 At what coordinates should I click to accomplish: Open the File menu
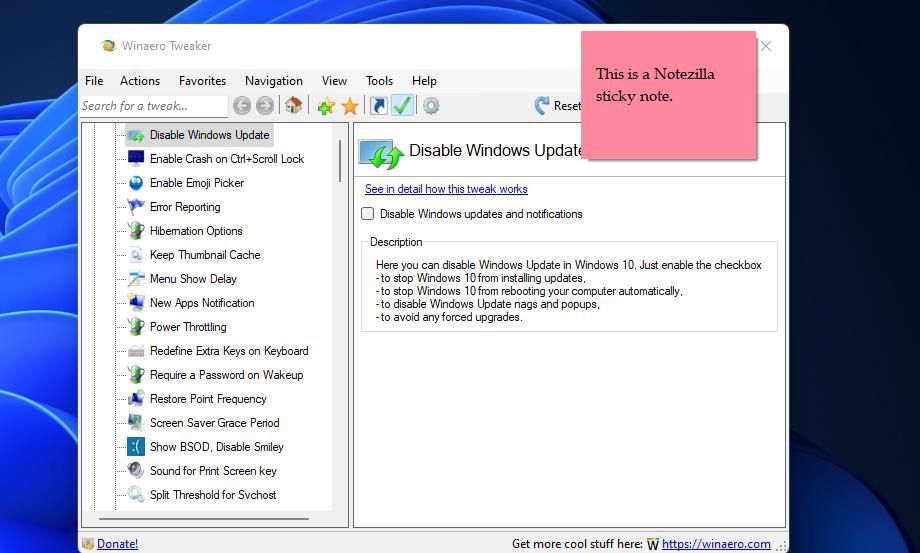click(94, 81)
